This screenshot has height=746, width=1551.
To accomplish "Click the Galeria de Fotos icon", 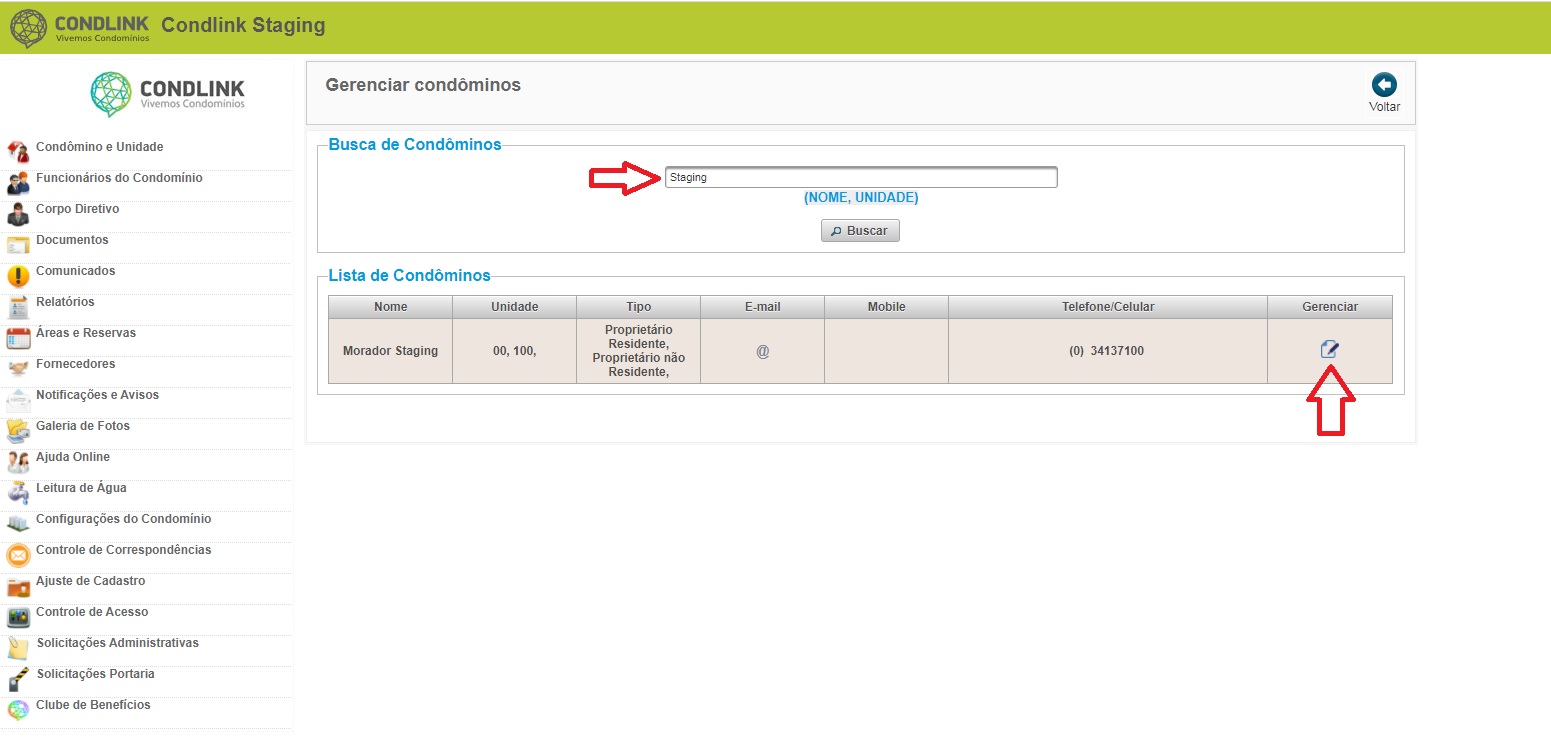I will [x=18, y=431].
